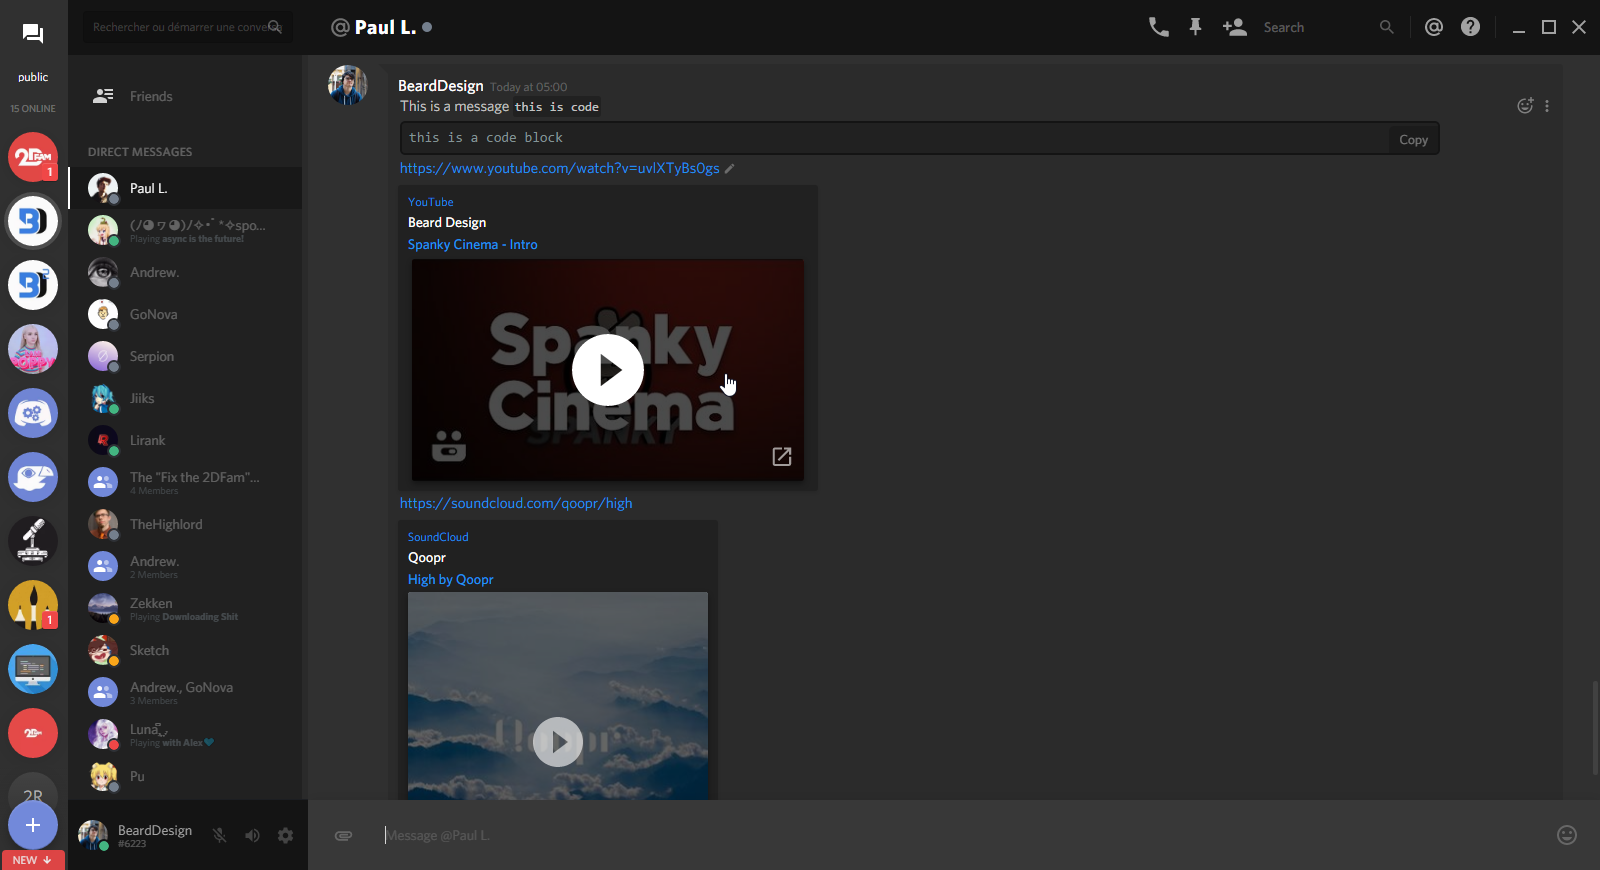This screenshot has width=1600, height=870.
Task: Toggle deafen headphones
Action: [252, 835]
